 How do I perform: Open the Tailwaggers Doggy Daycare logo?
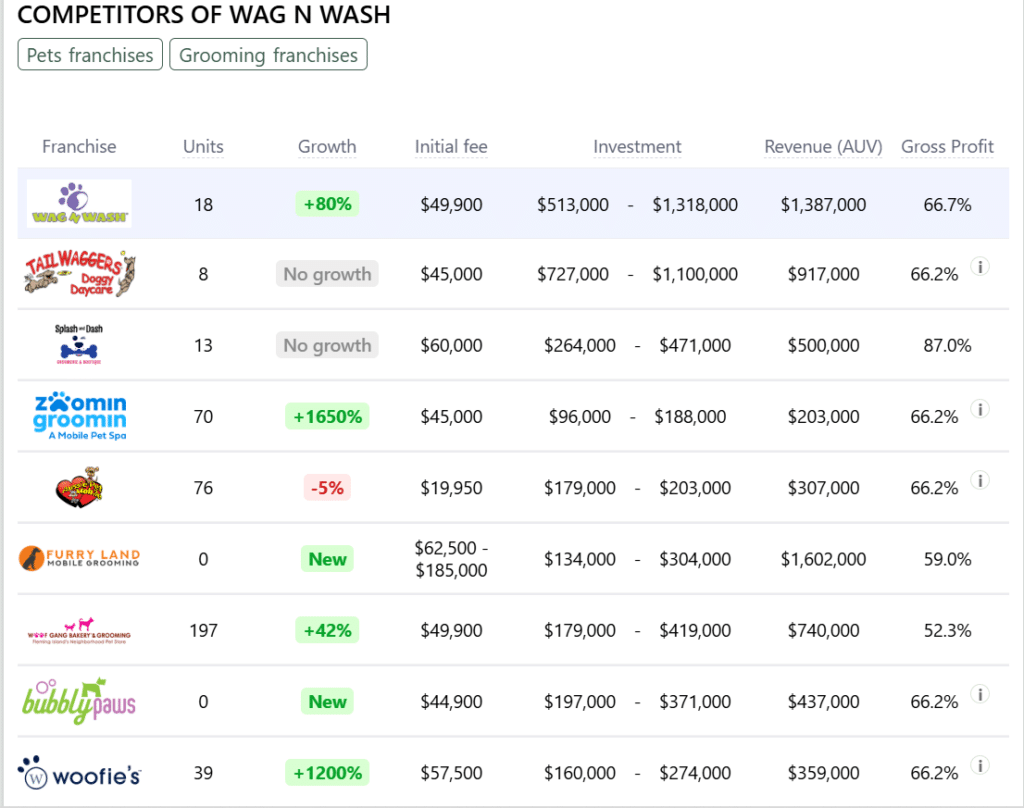[79, 274]
